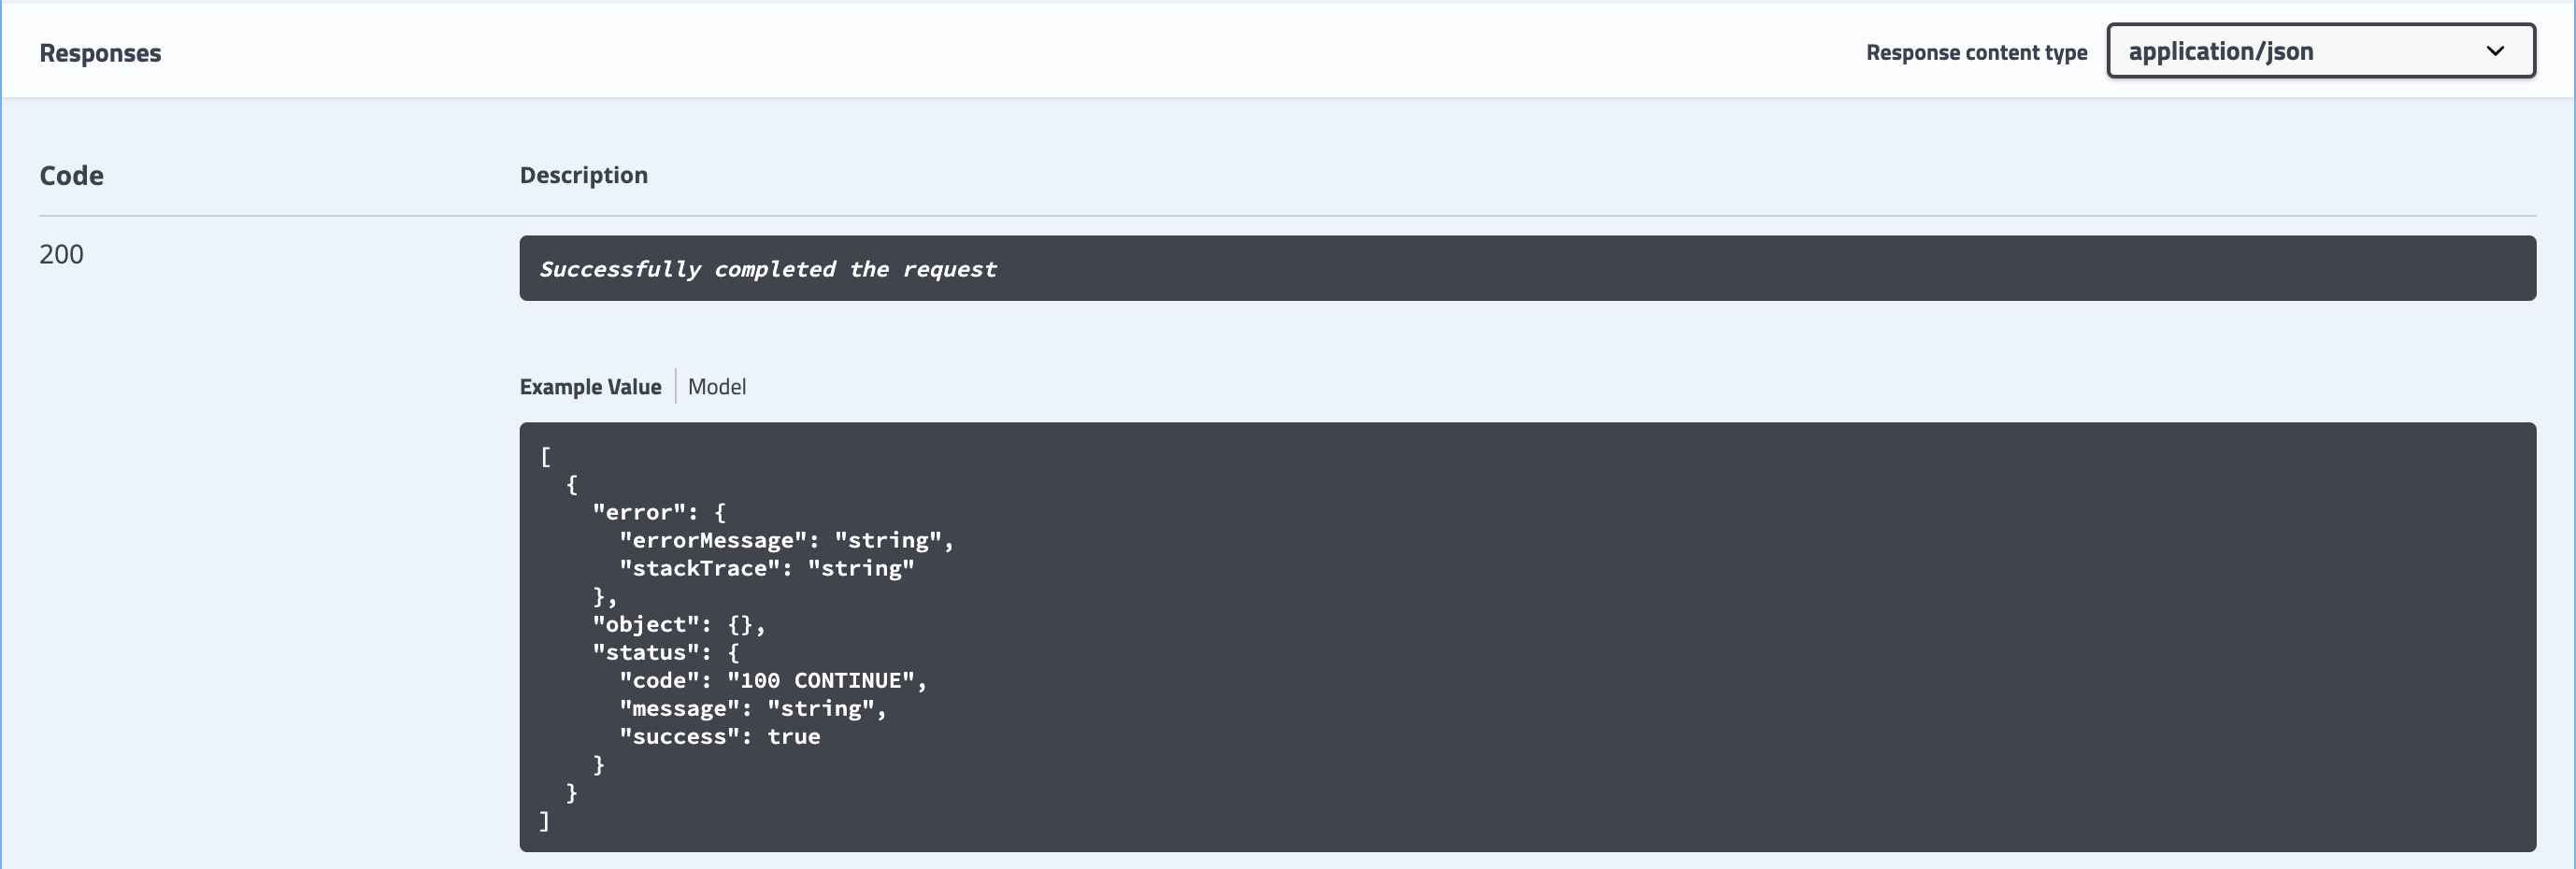Click the 200 response code
Viewport: 2576px width, 869px height.
point(61,254)
